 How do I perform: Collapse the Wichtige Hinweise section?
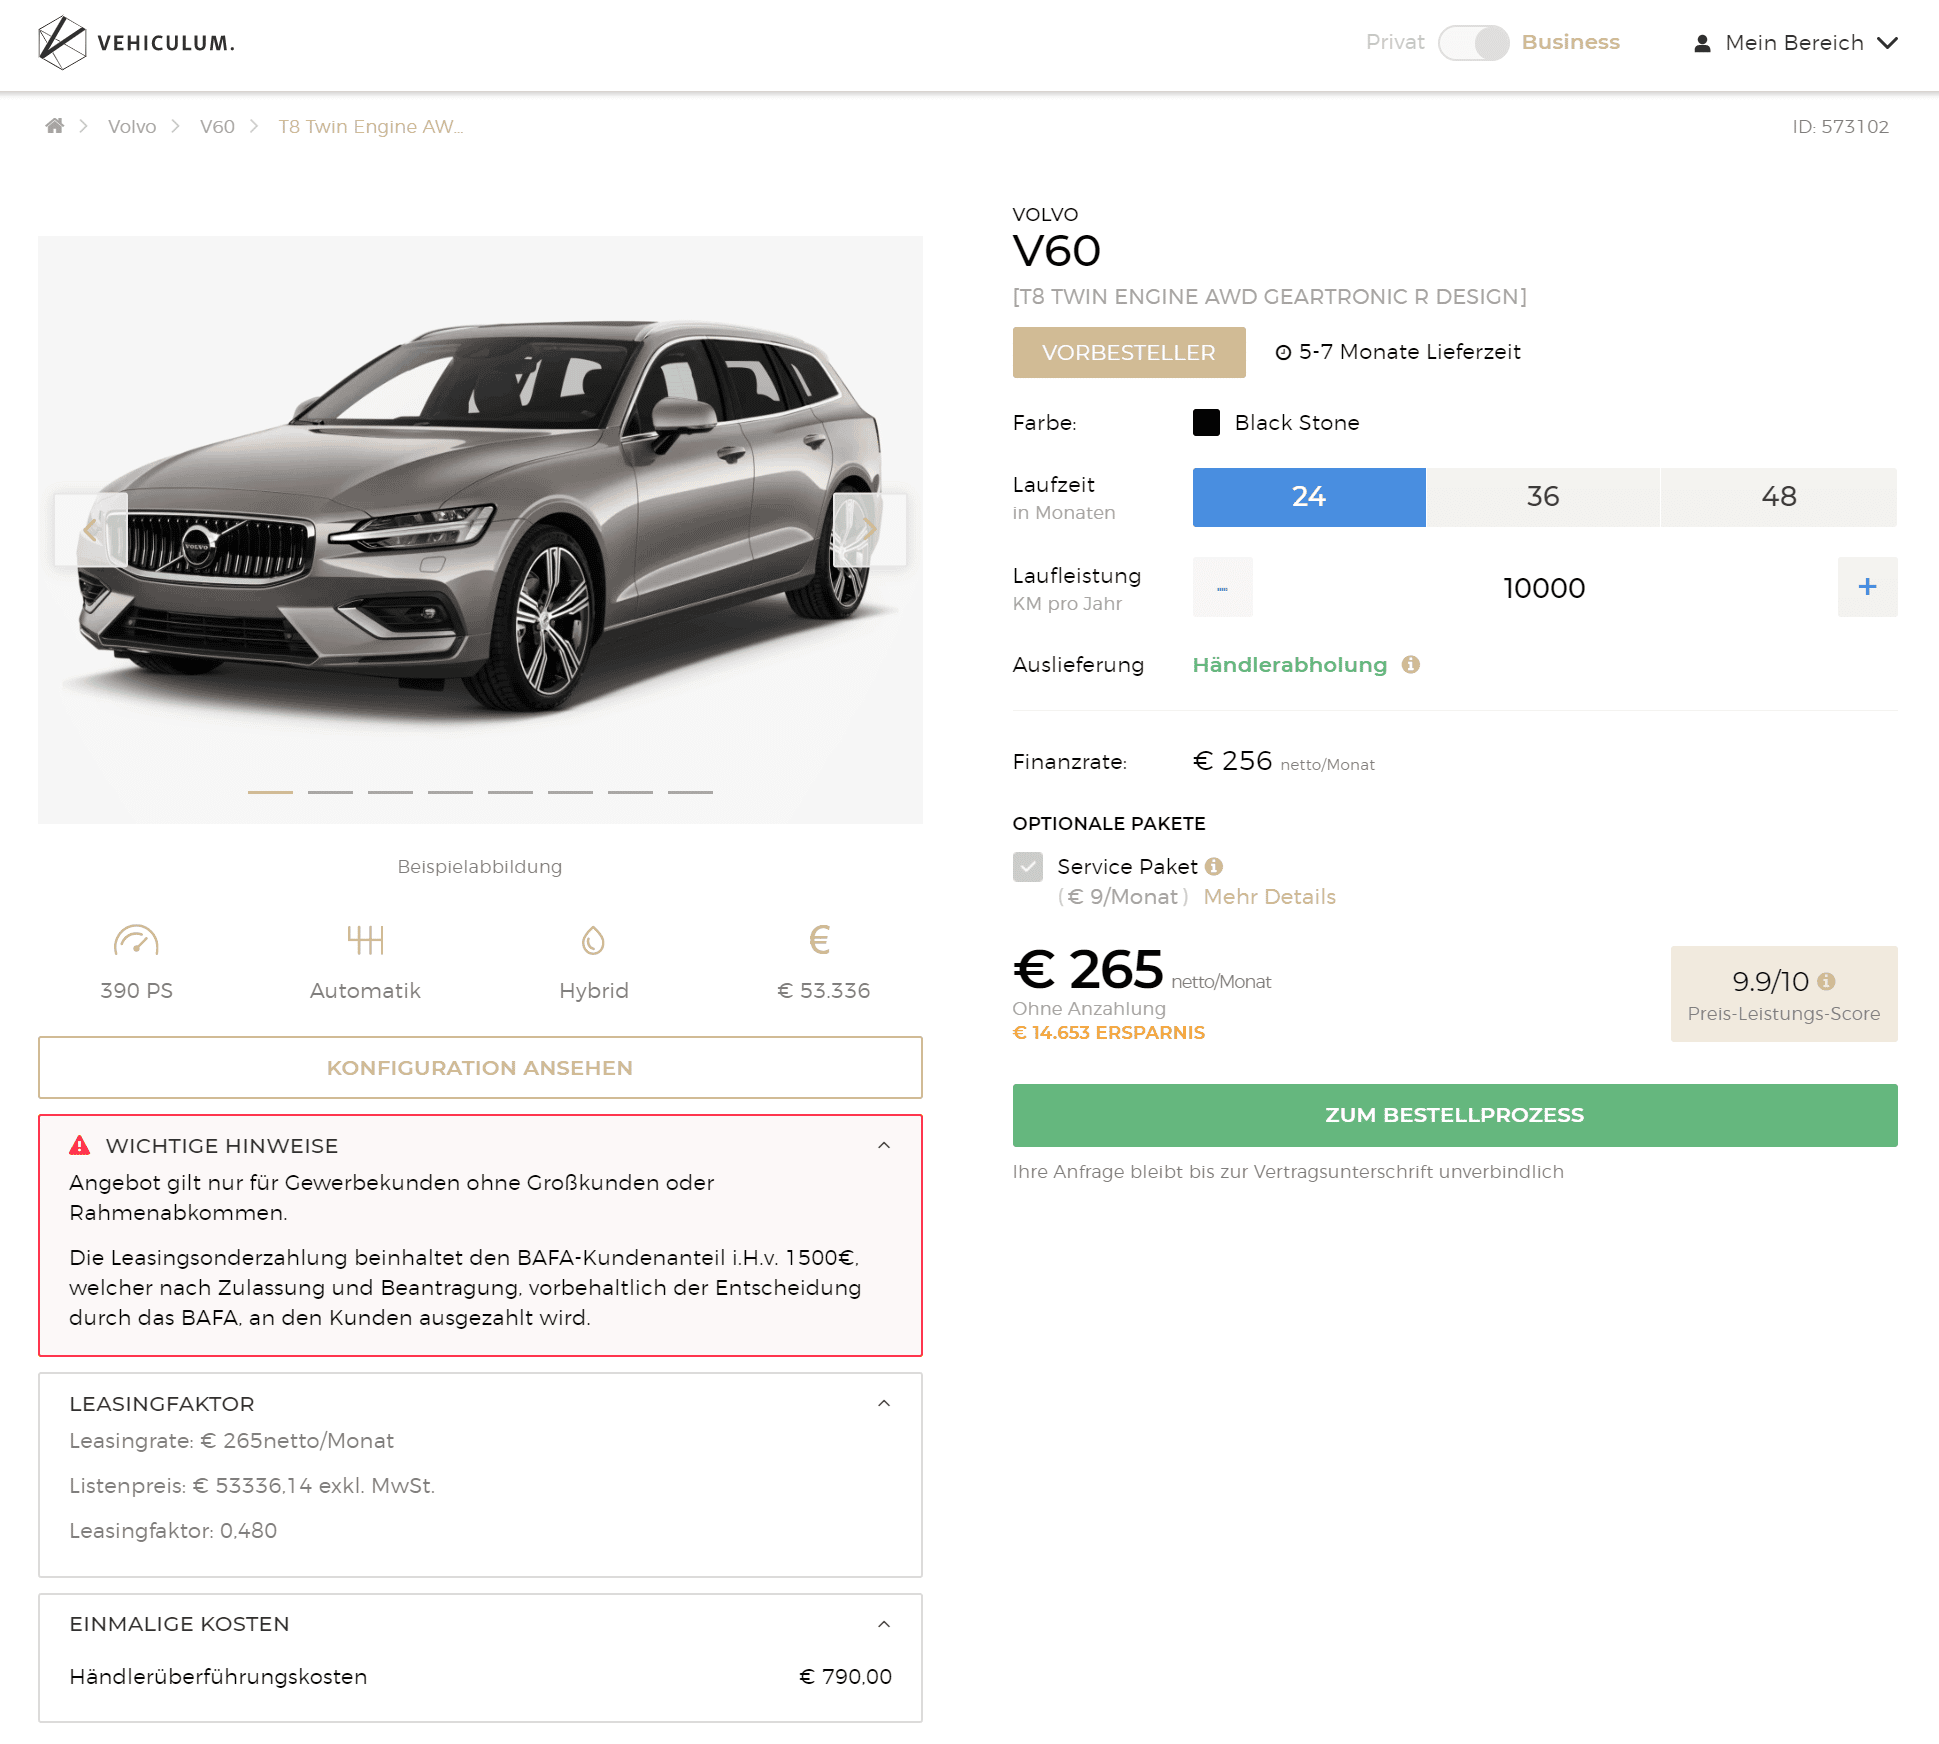[x=884, y=1145]
